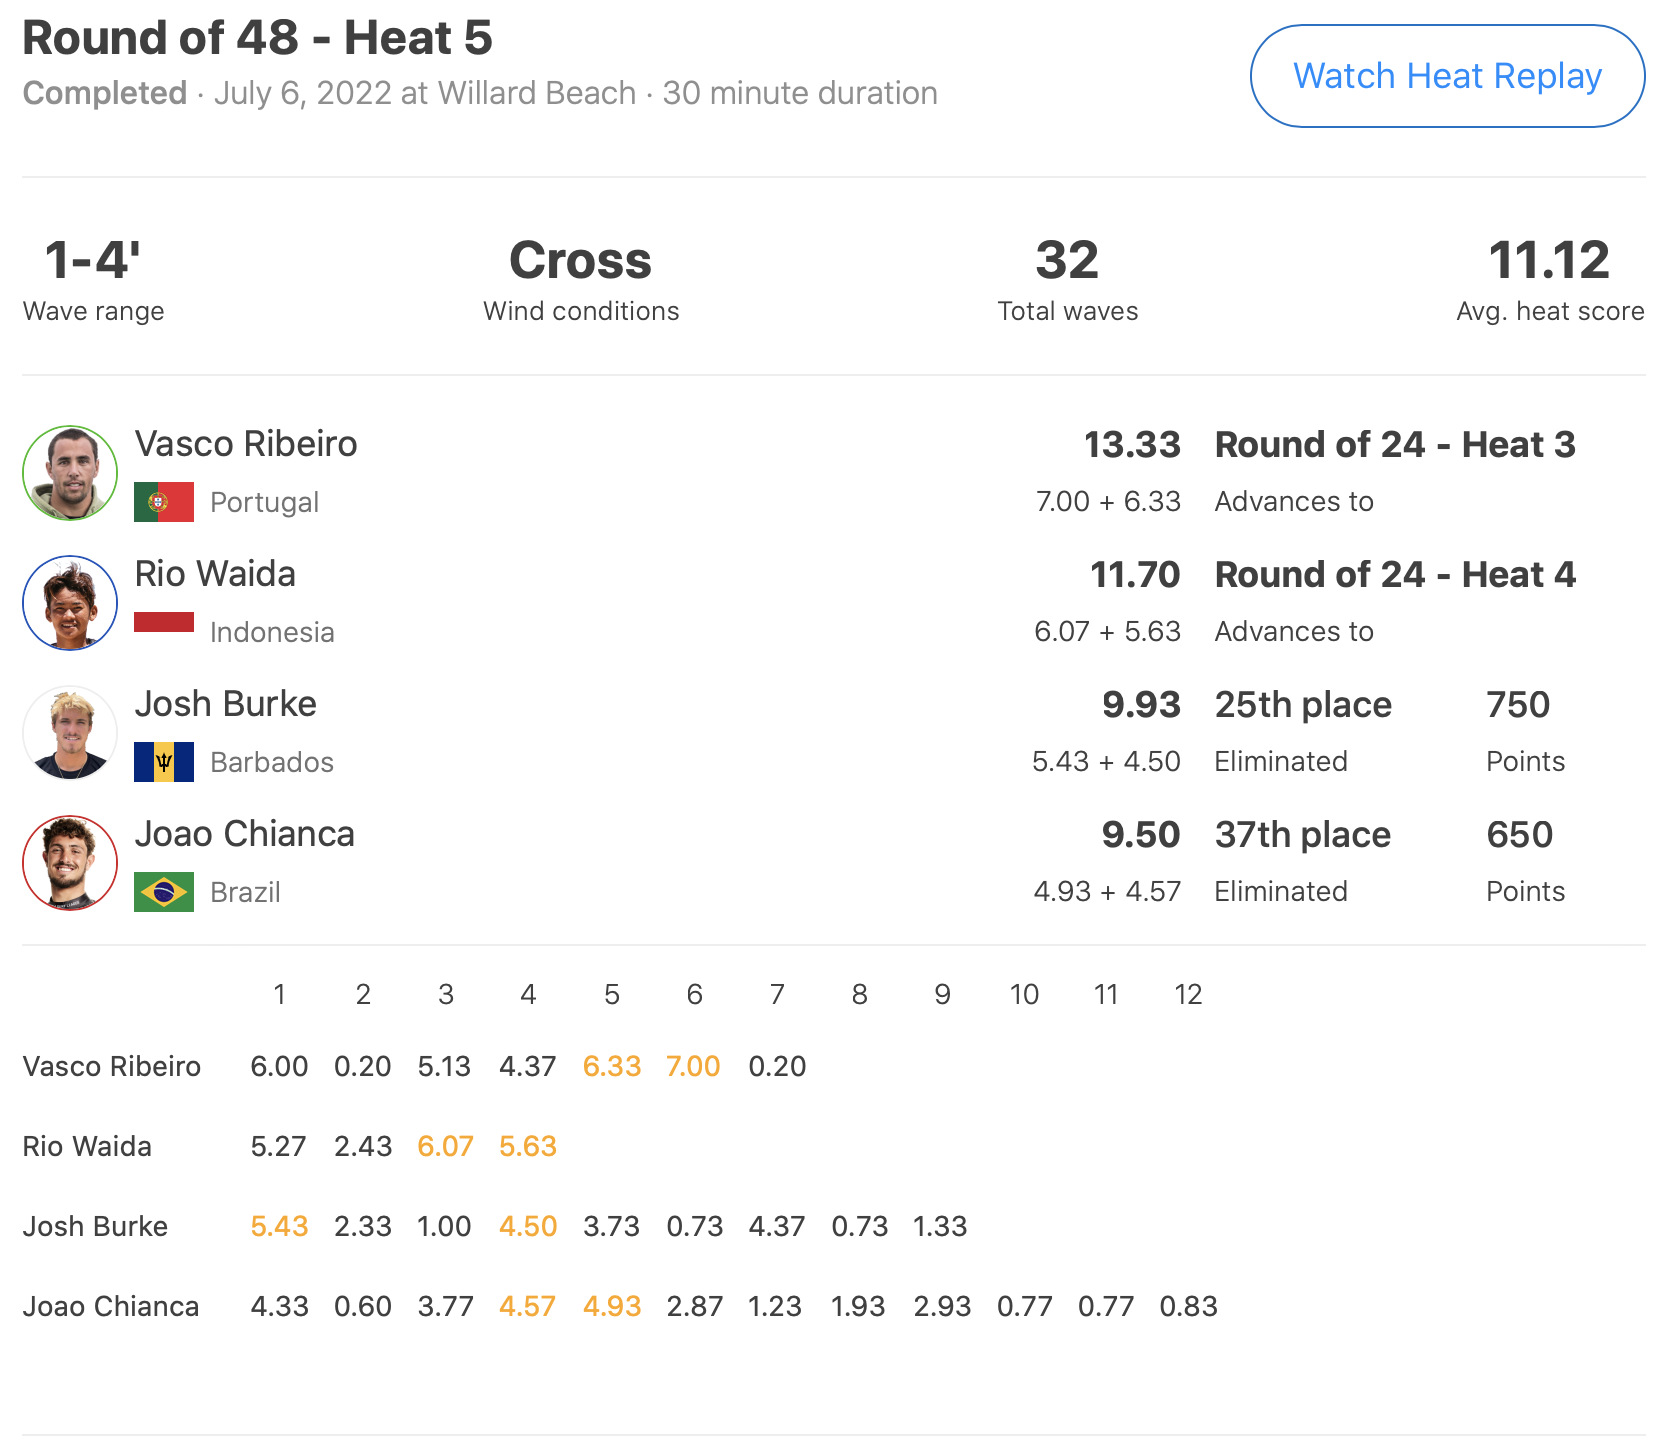This screenshot has height=1442, width=1662.
Task: Select Josh Burke's name in results
Action: (x=225, y=704)
